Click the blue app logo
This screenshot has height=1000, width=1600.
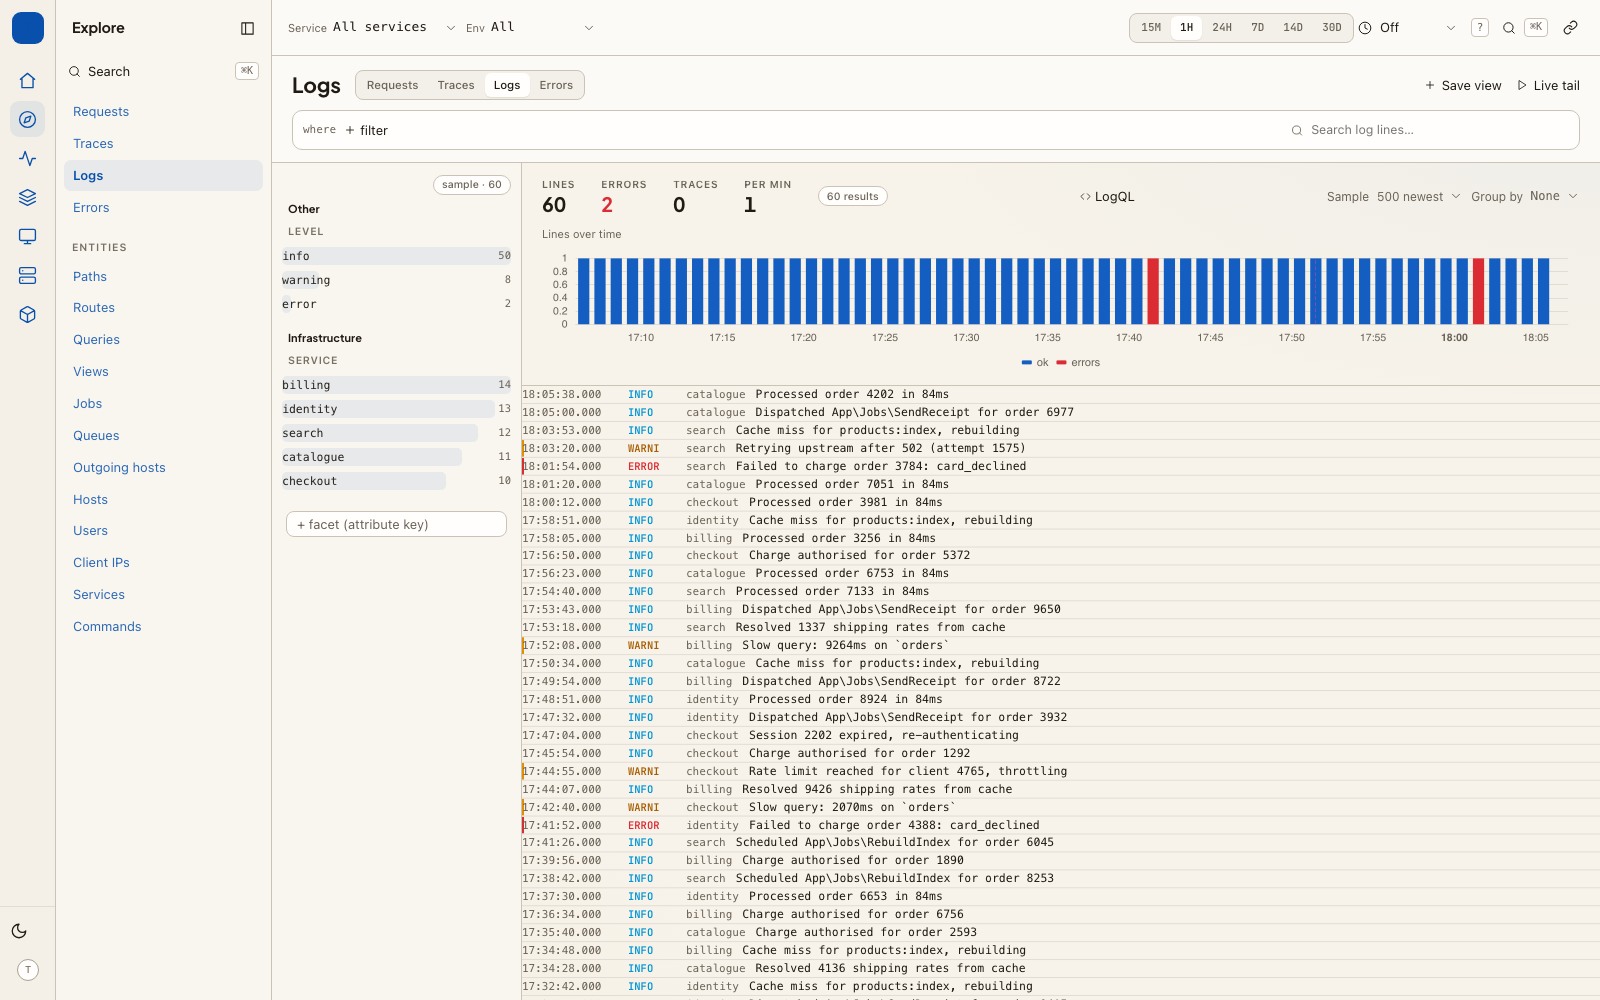click(x=28, y=28)
